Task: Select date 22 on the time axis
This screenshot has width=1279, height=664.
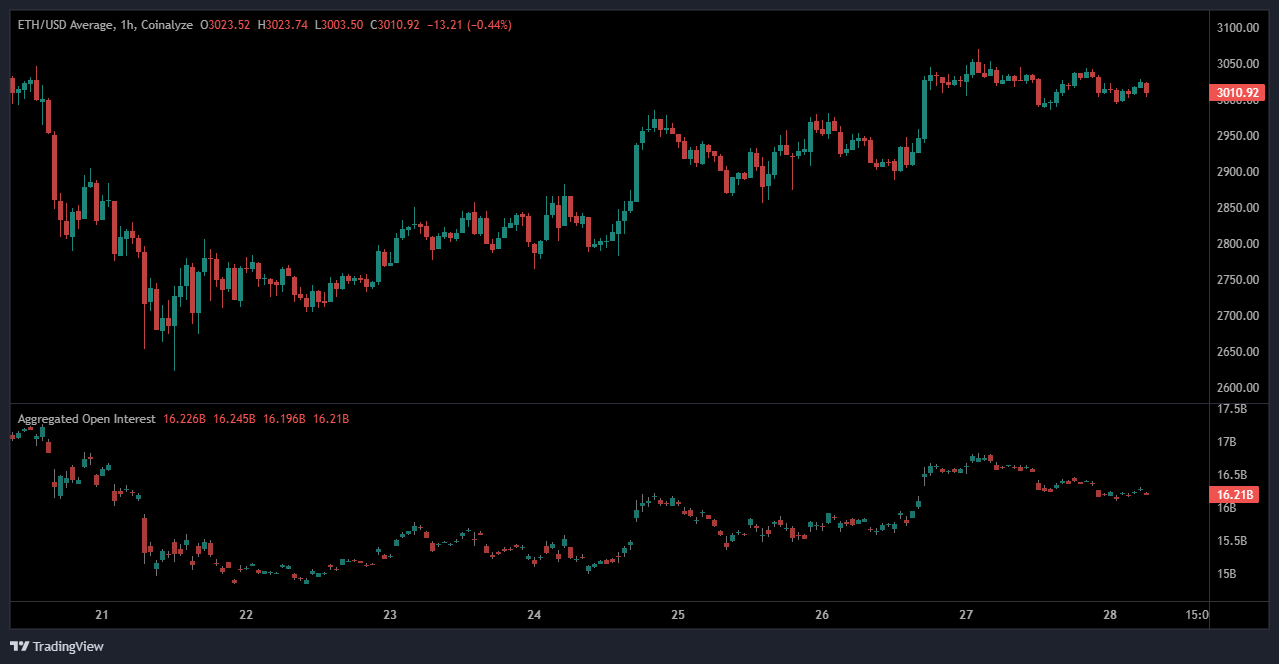Action: 245,615
